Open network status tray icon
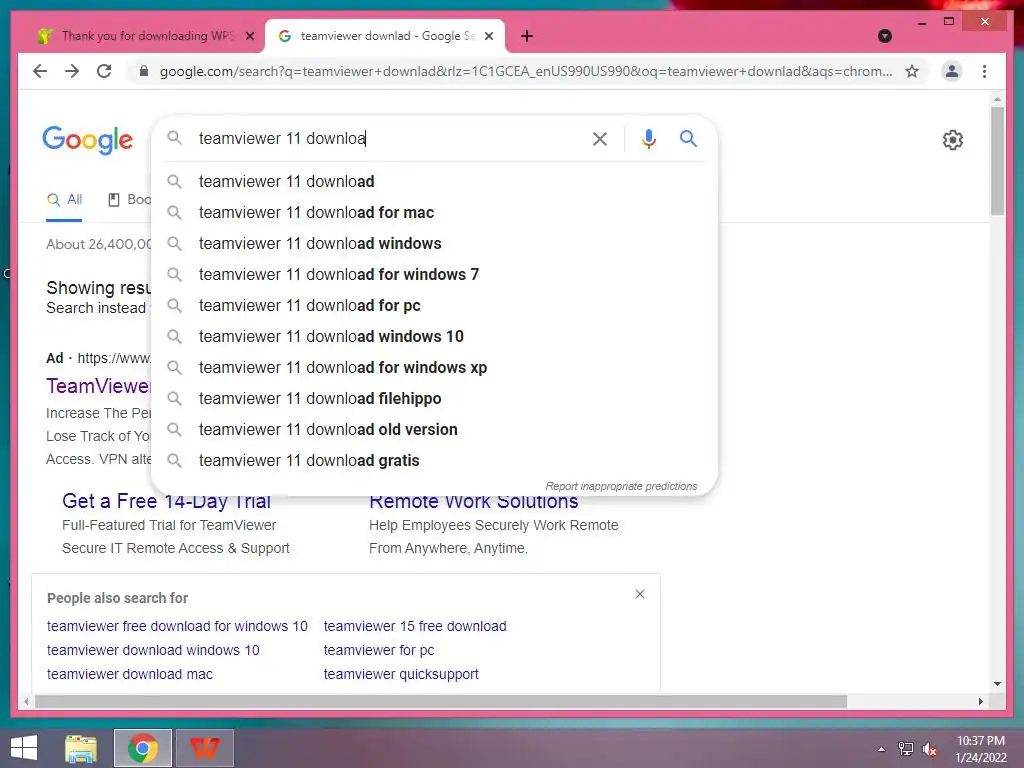 click(x=906, y=749)
